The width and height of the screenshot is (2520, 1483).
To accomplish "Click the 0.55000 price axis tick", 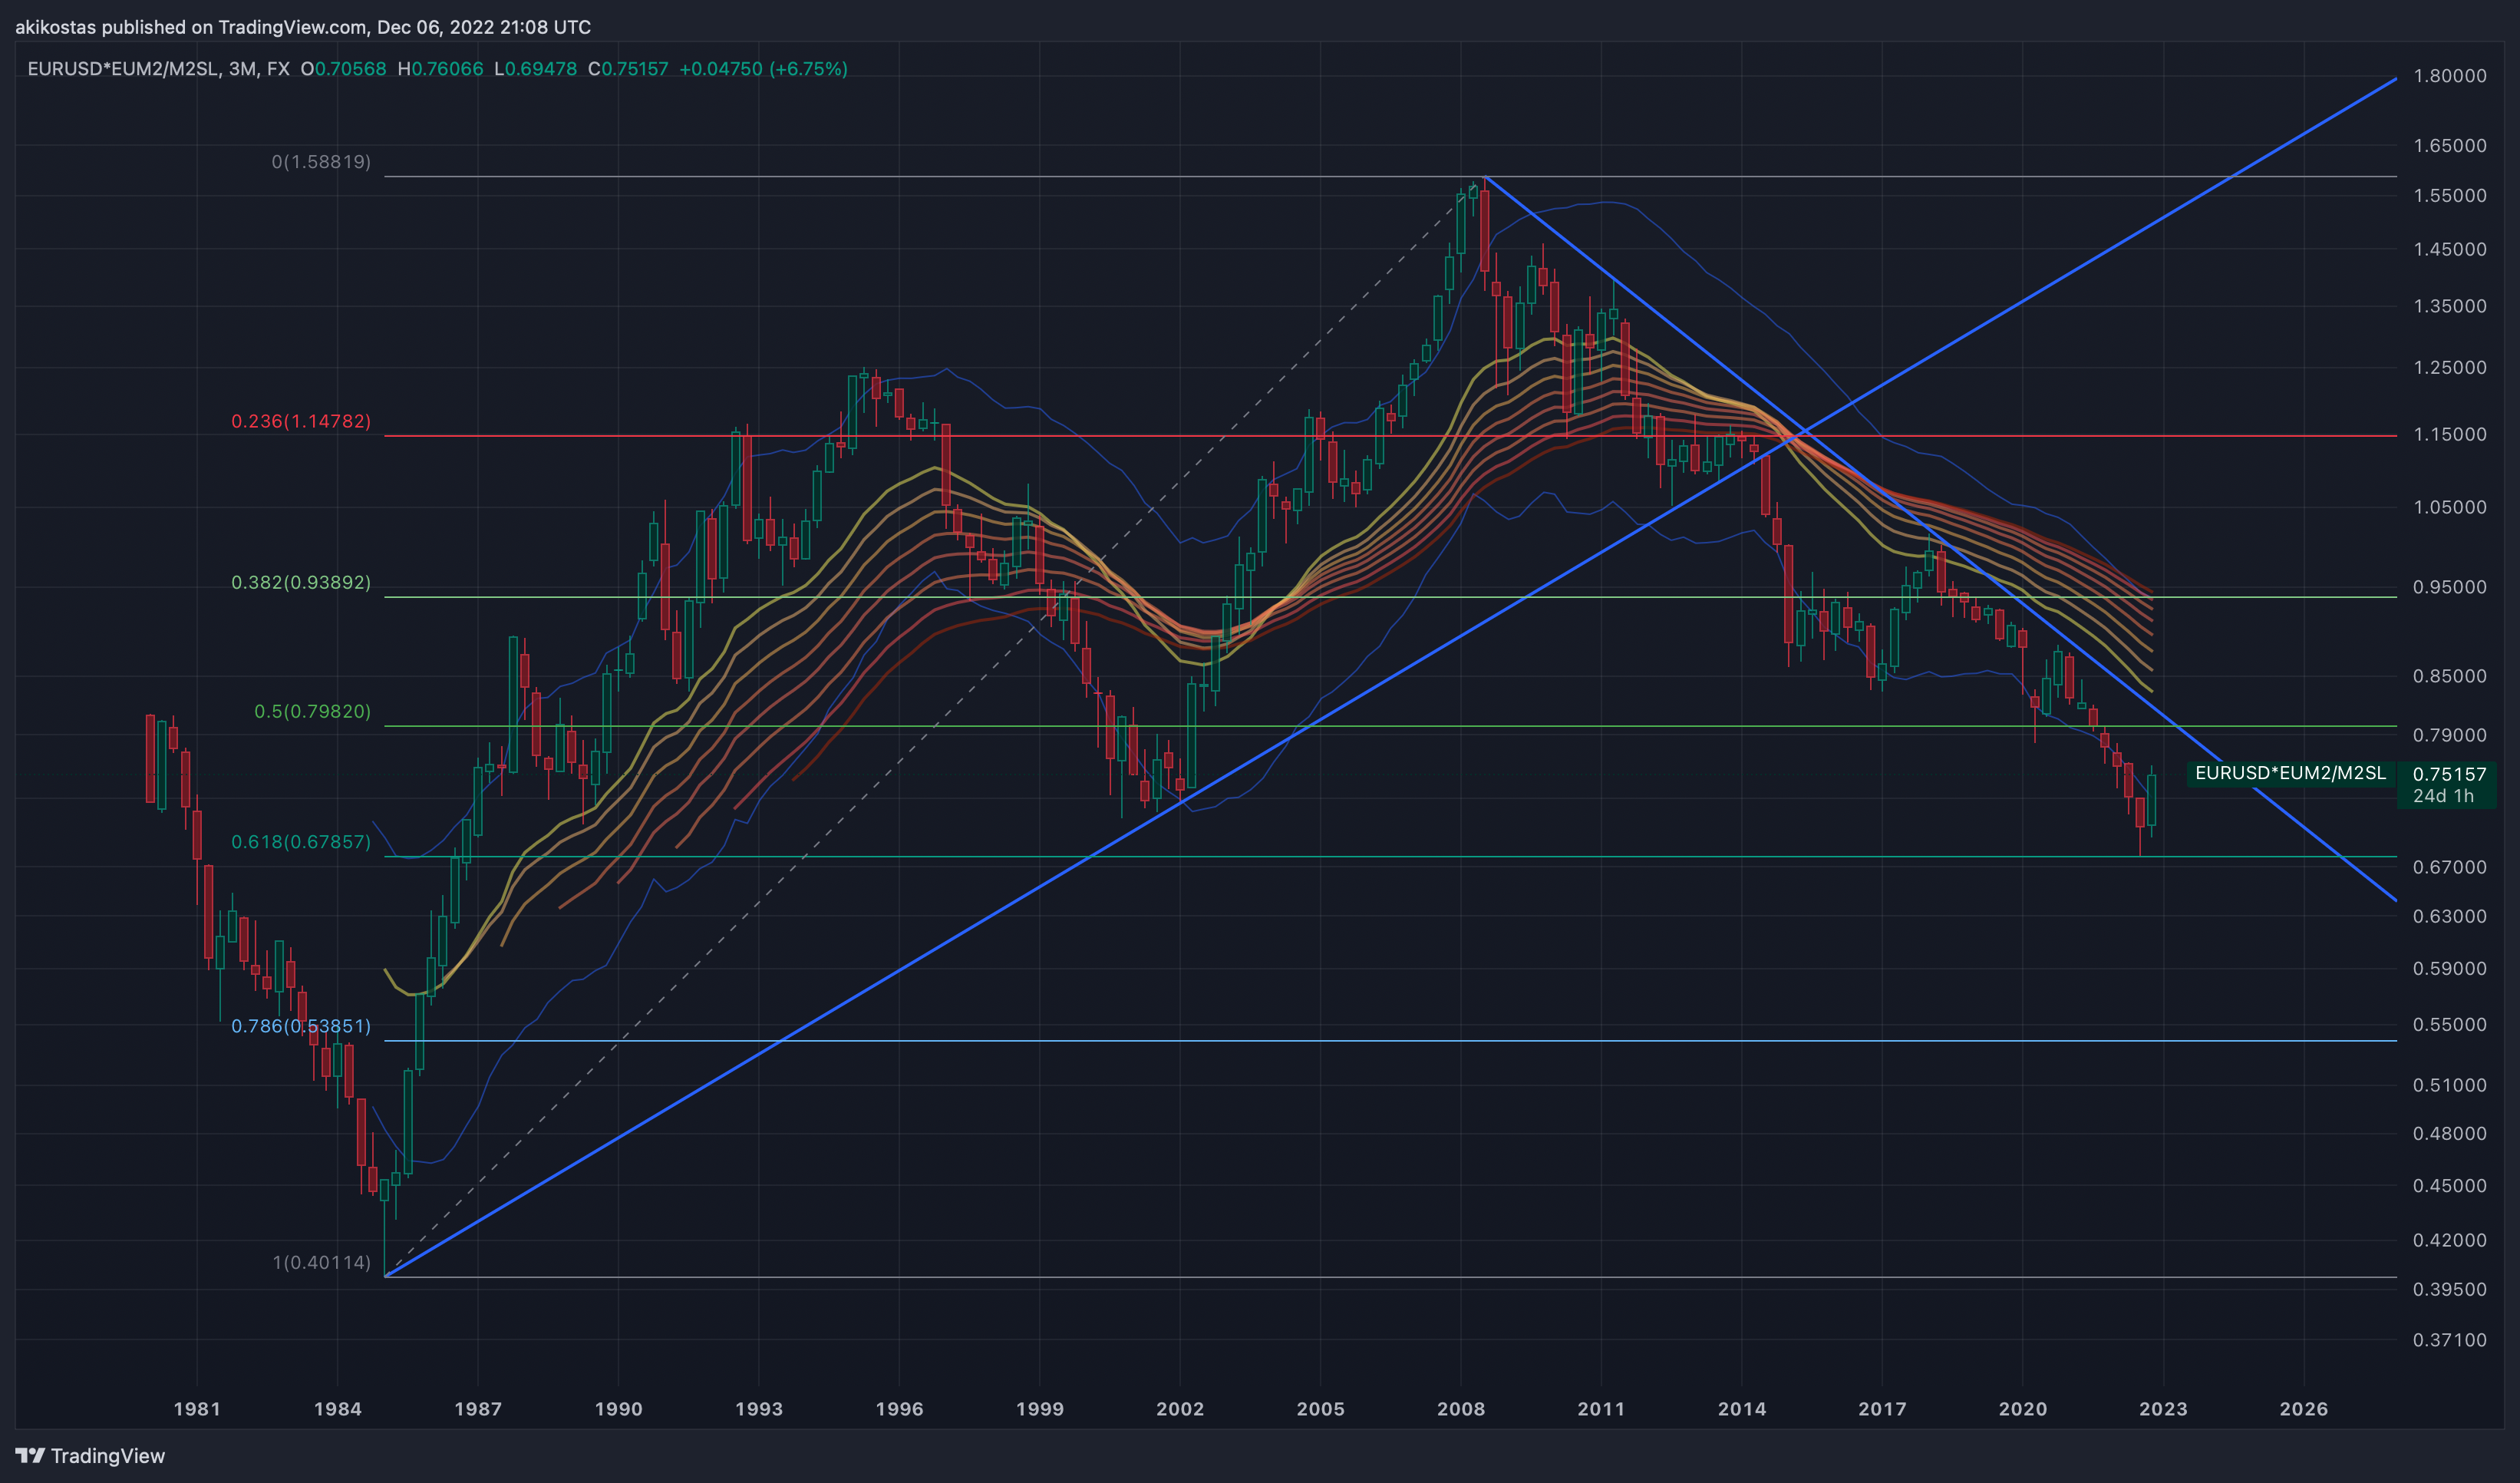I will (x=2449, y=1025).
